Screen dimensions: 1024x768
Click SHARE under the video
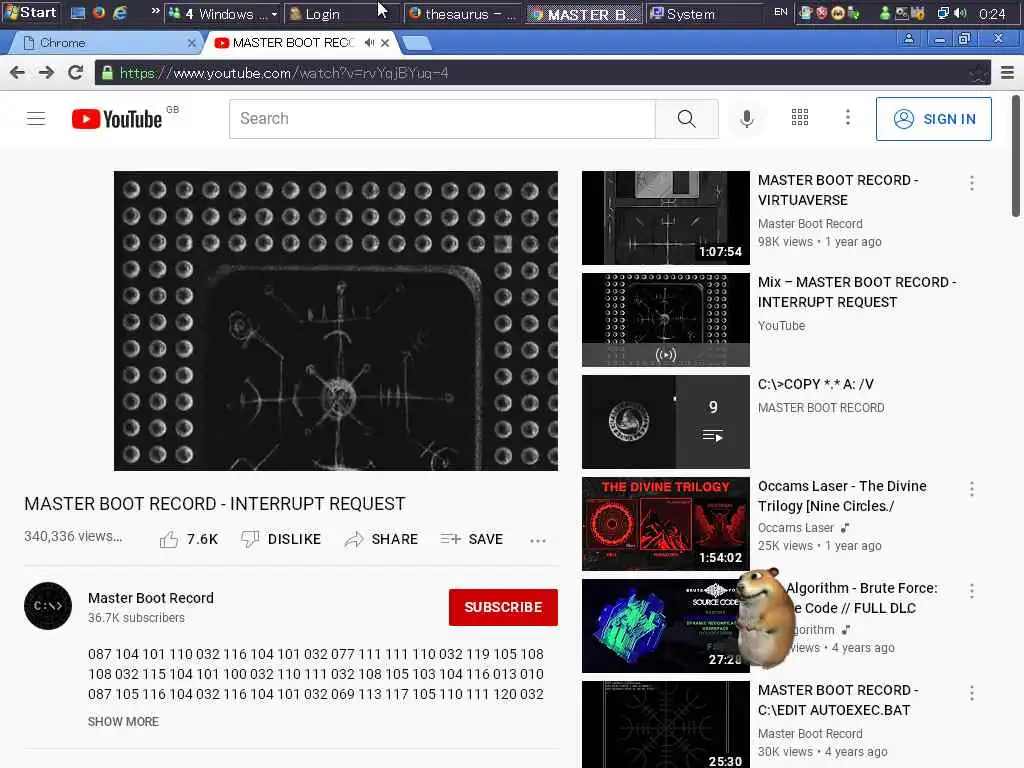(381, 539)
